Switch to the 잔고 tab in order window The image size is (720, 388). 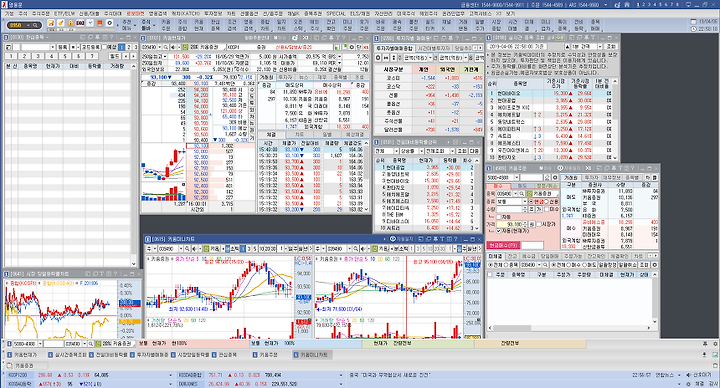(x=512, y=256)
